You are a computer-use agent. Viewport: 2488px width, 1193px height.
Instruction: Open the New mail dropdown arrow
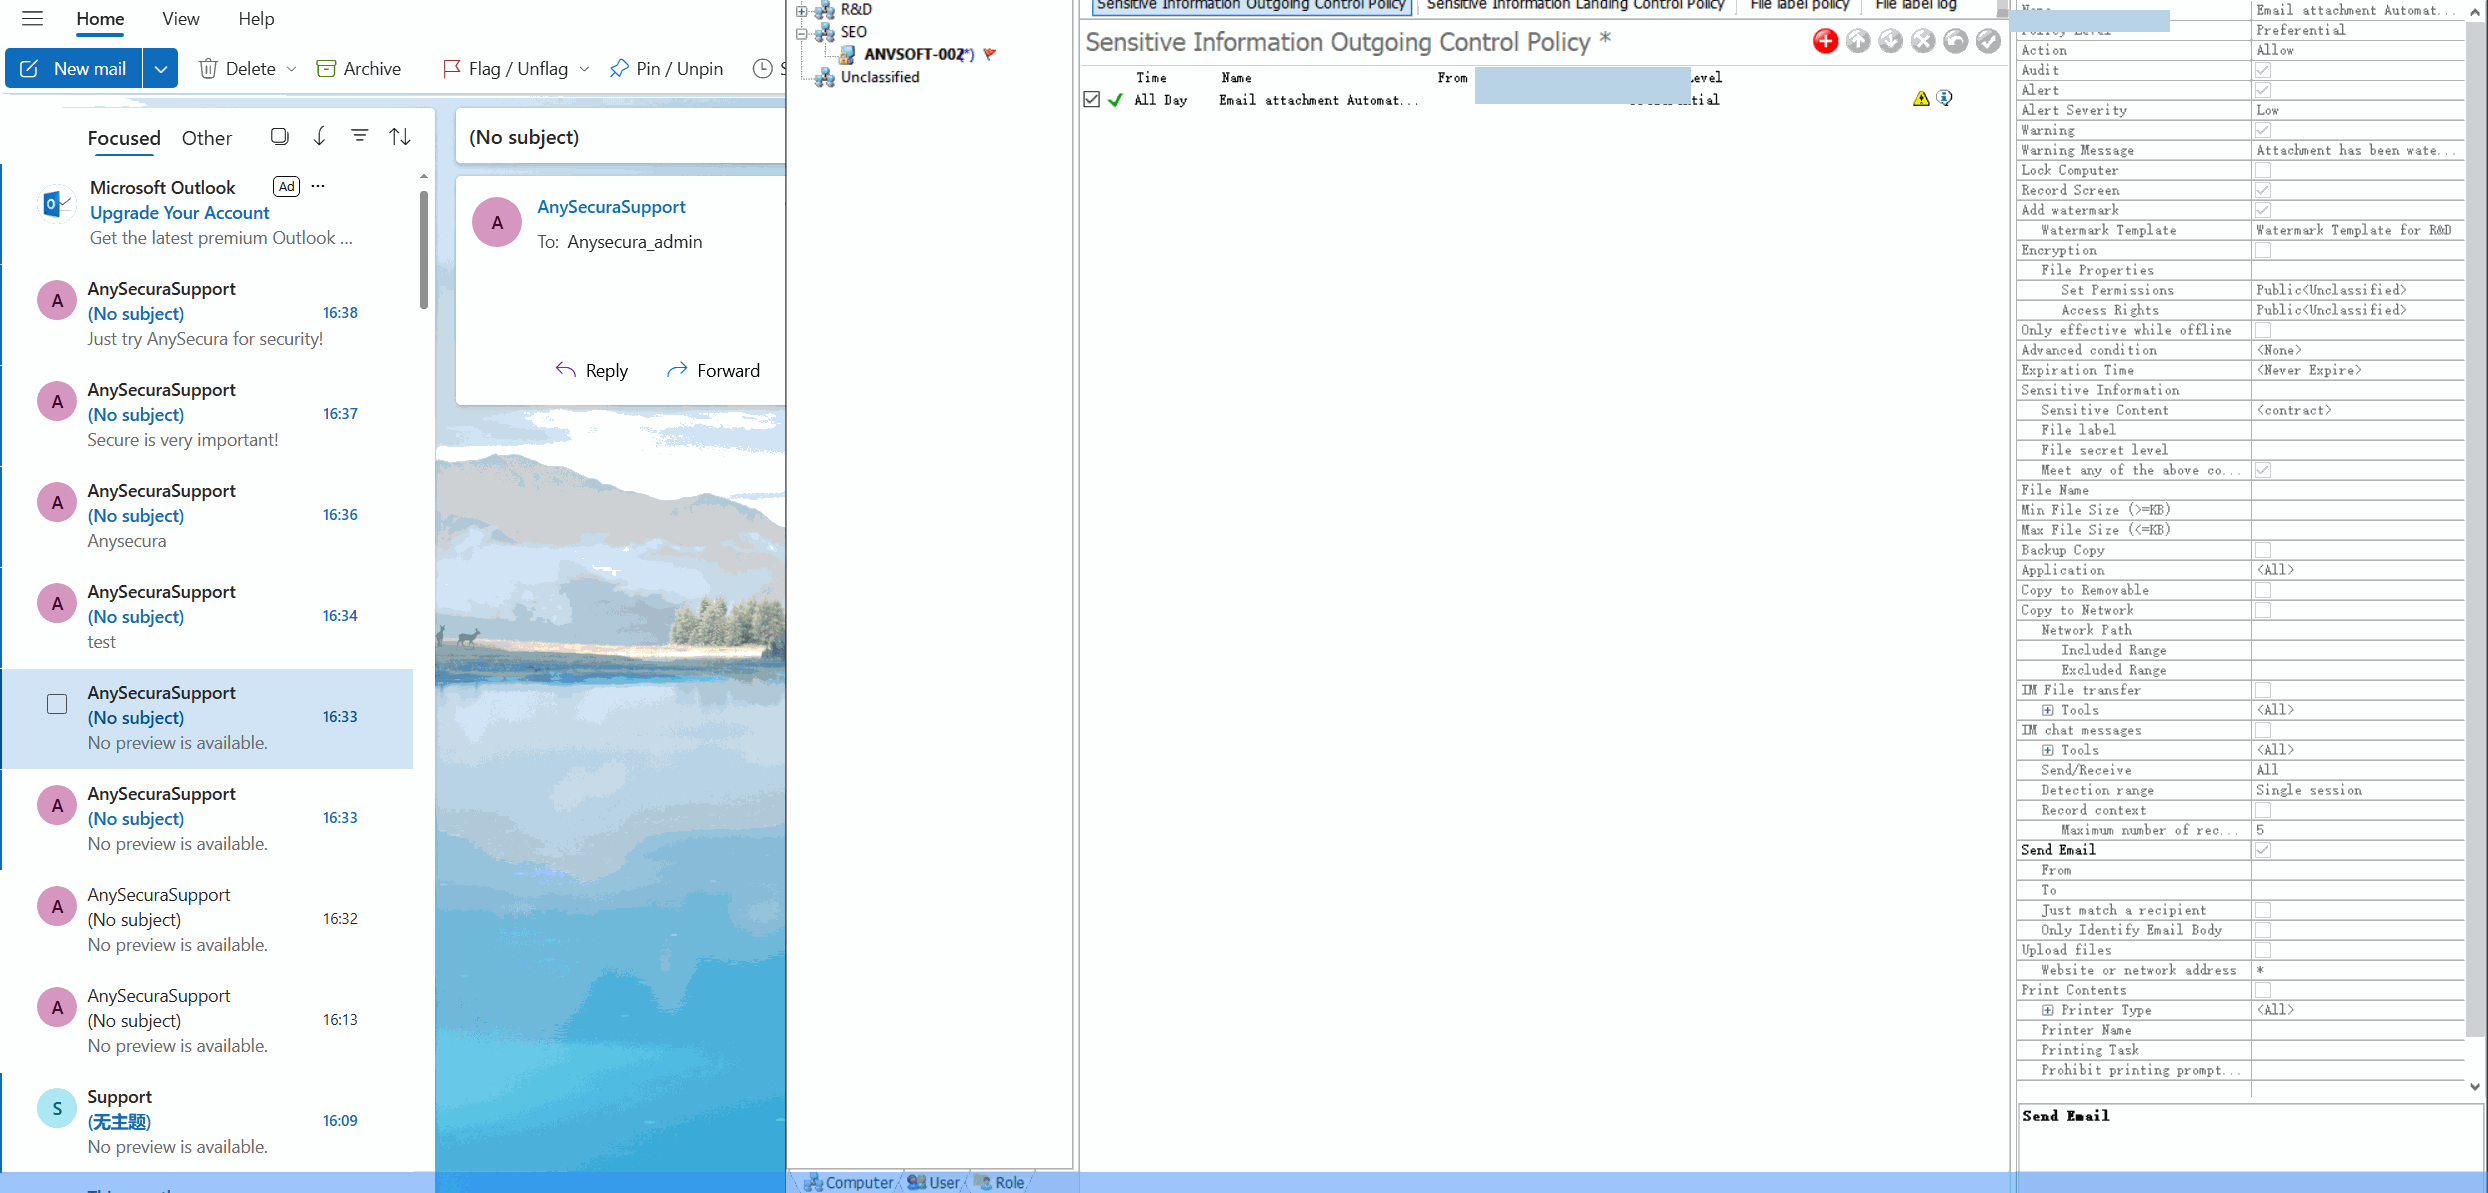click(x=160, y=68)
